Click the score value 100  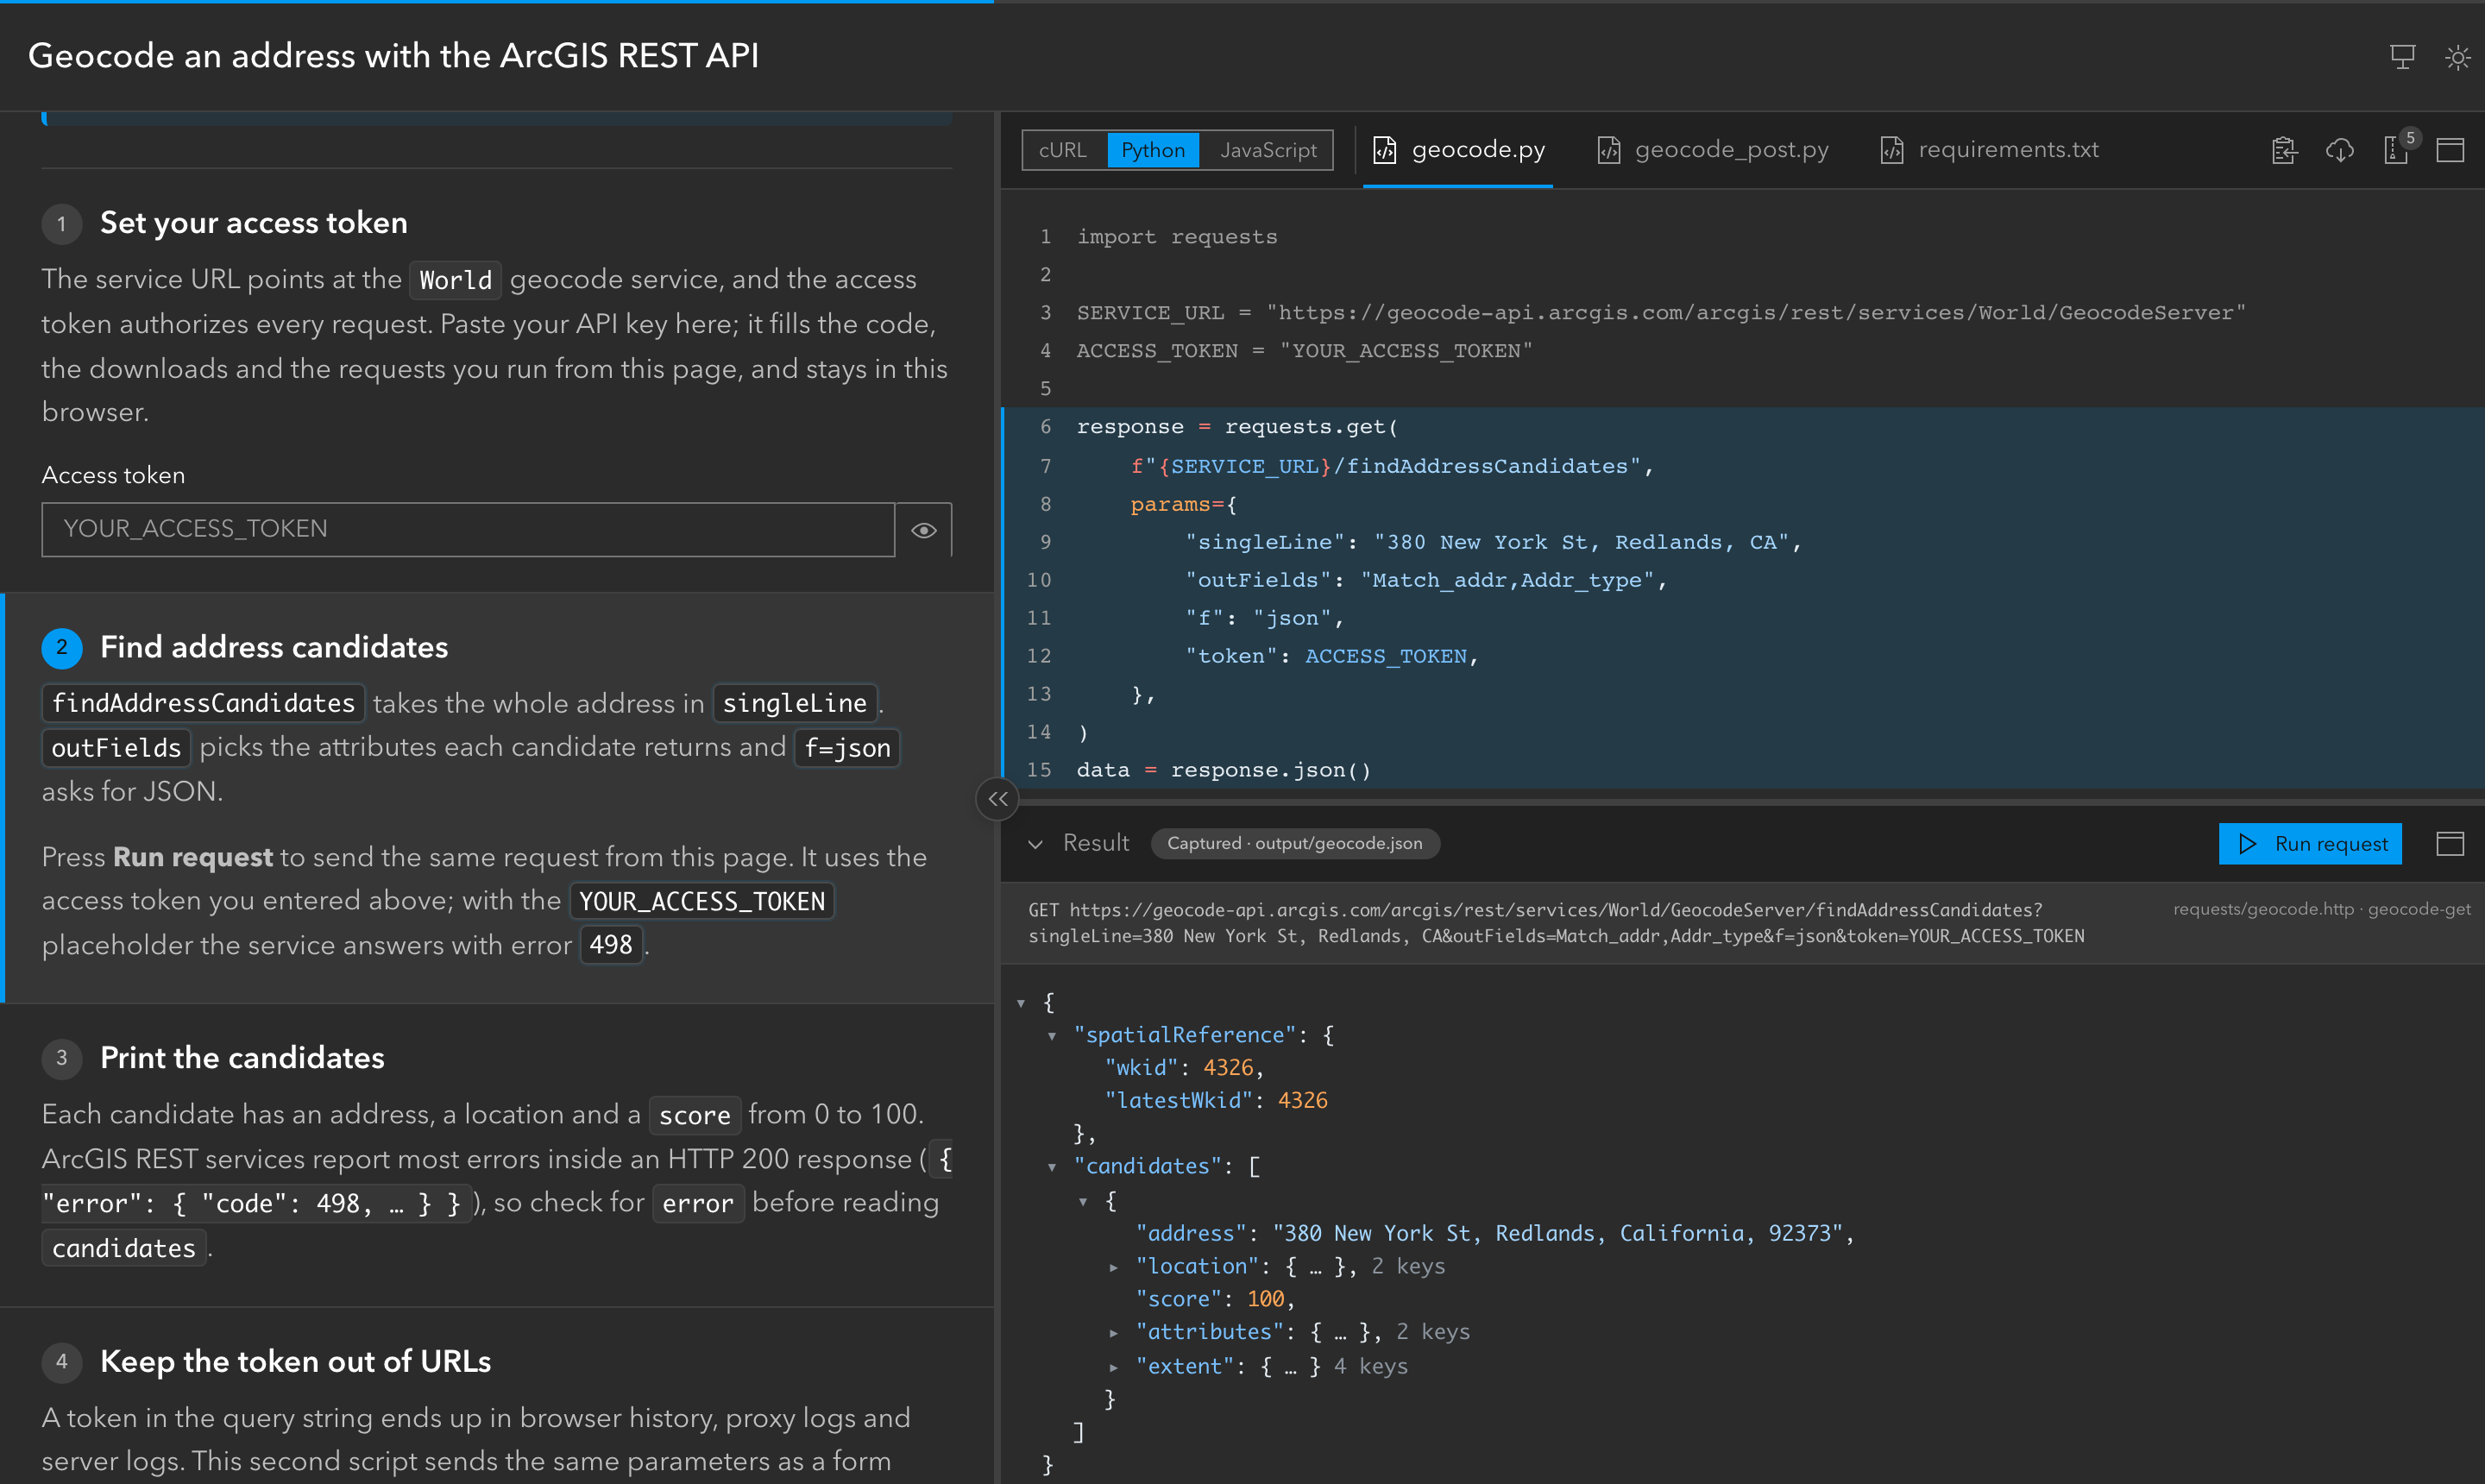[1265, 1299]
